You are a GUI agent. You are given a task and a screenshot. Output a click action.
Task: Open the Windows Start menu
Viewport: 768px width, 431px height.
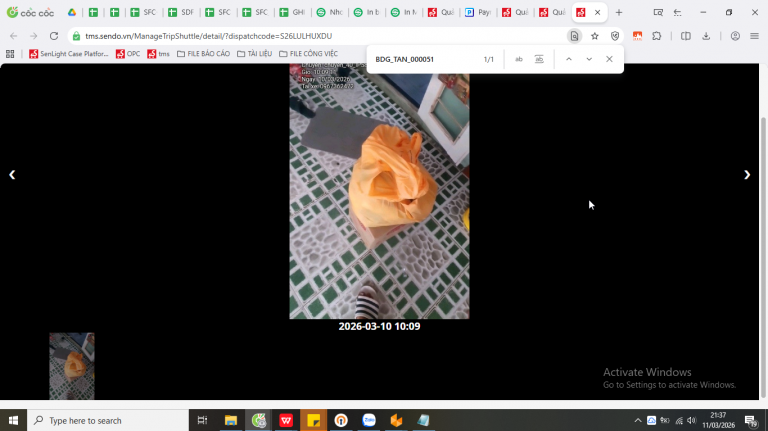pyautogui.click(x=13, y=420)
